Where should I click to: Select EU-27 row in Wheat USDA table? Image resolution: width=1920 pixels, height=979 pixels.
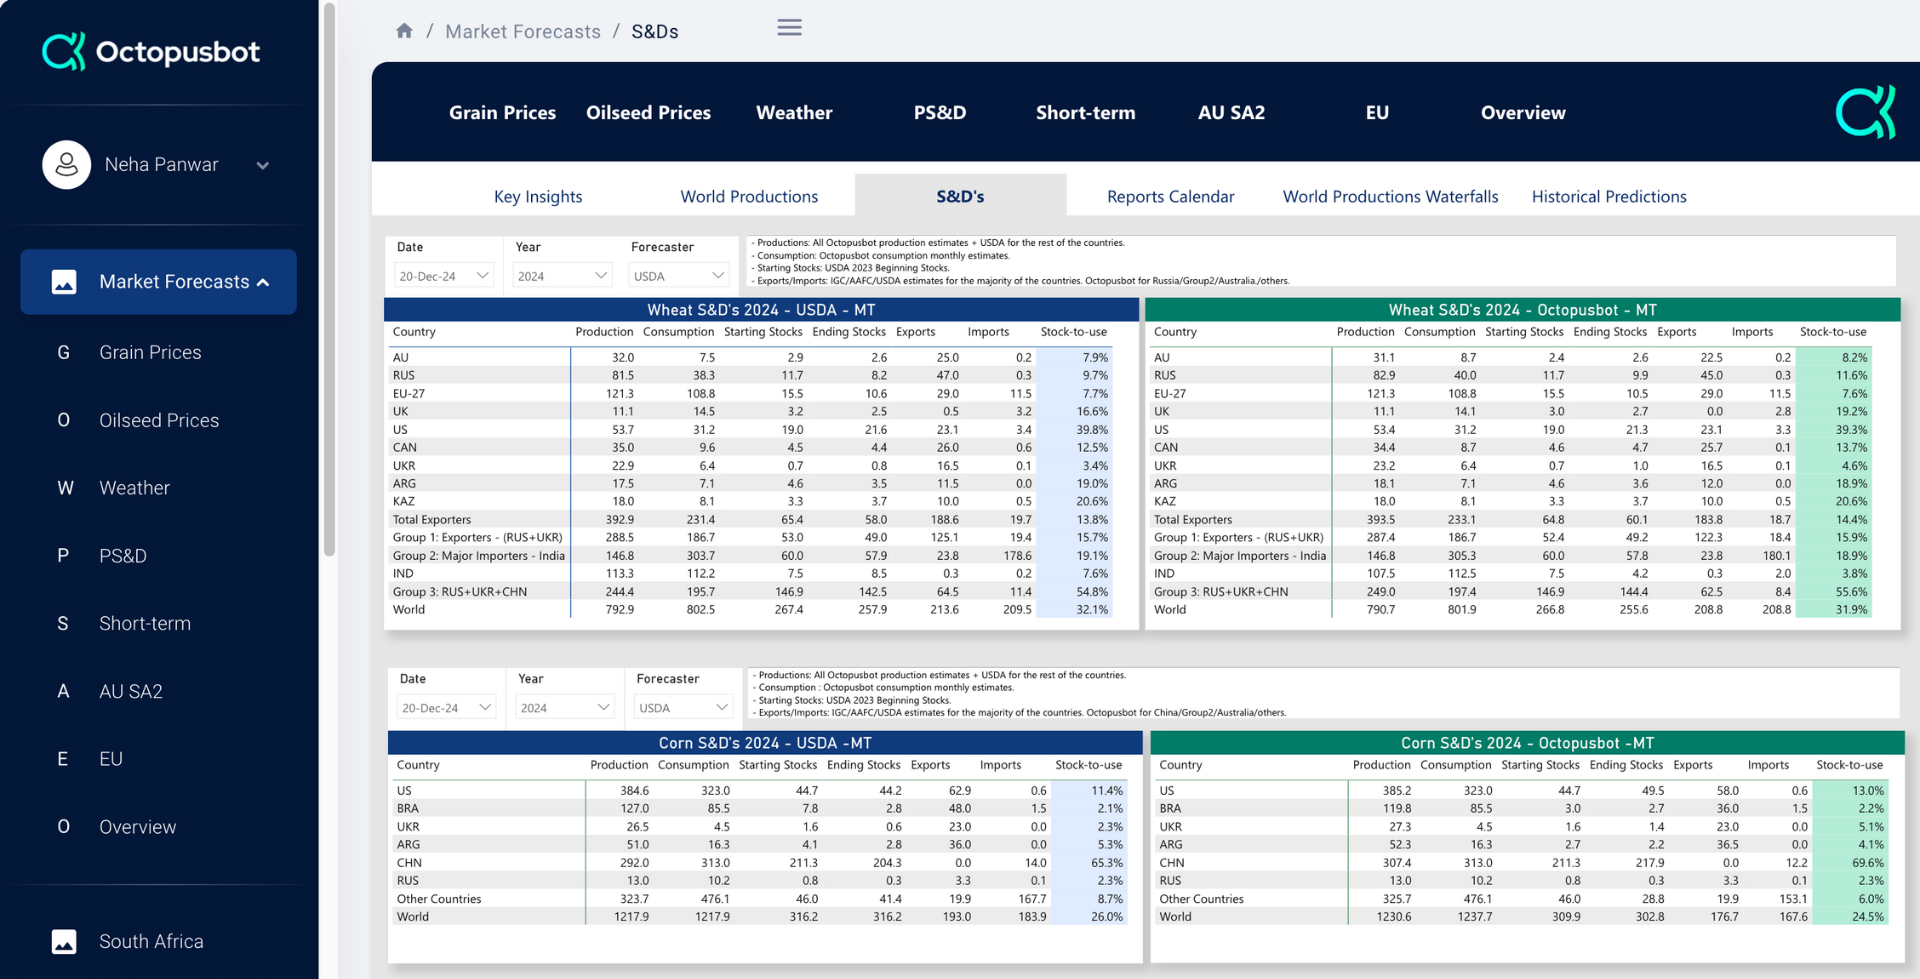pos(751,394)
